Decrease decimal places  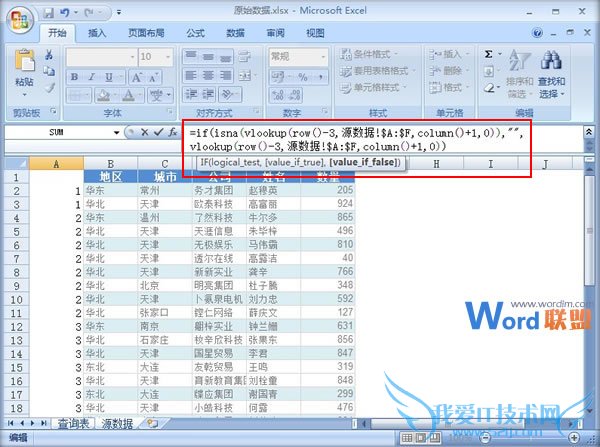295,95
